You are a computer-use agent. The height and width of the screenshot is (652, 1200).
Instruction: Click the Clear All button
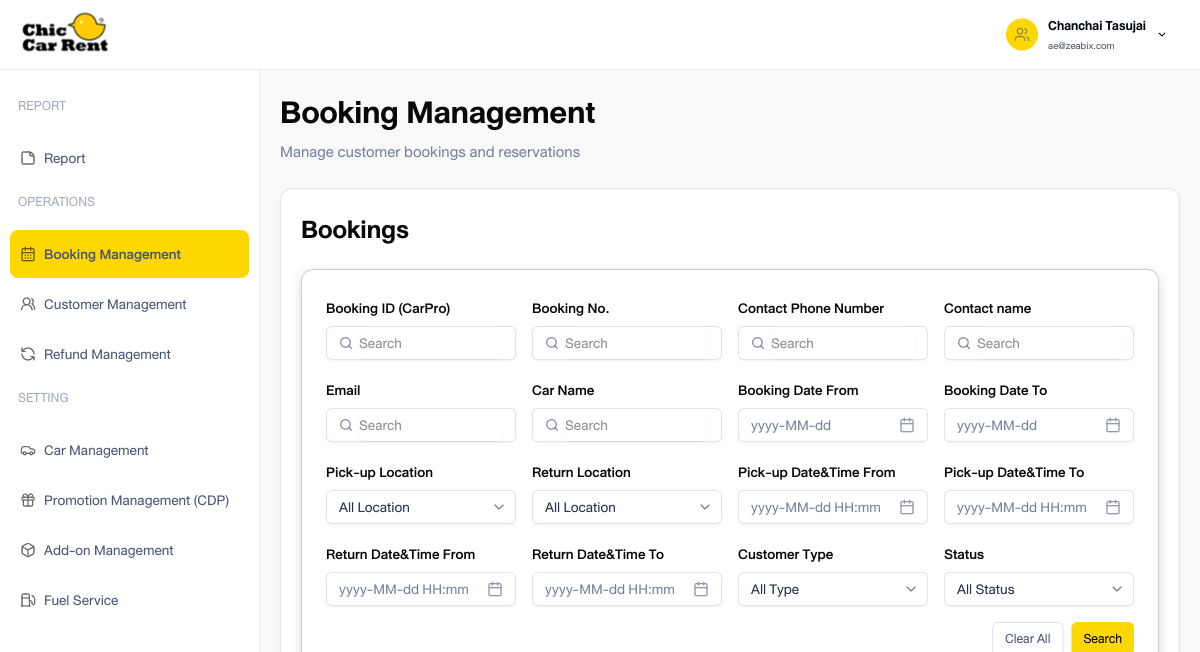point(1027,638)
